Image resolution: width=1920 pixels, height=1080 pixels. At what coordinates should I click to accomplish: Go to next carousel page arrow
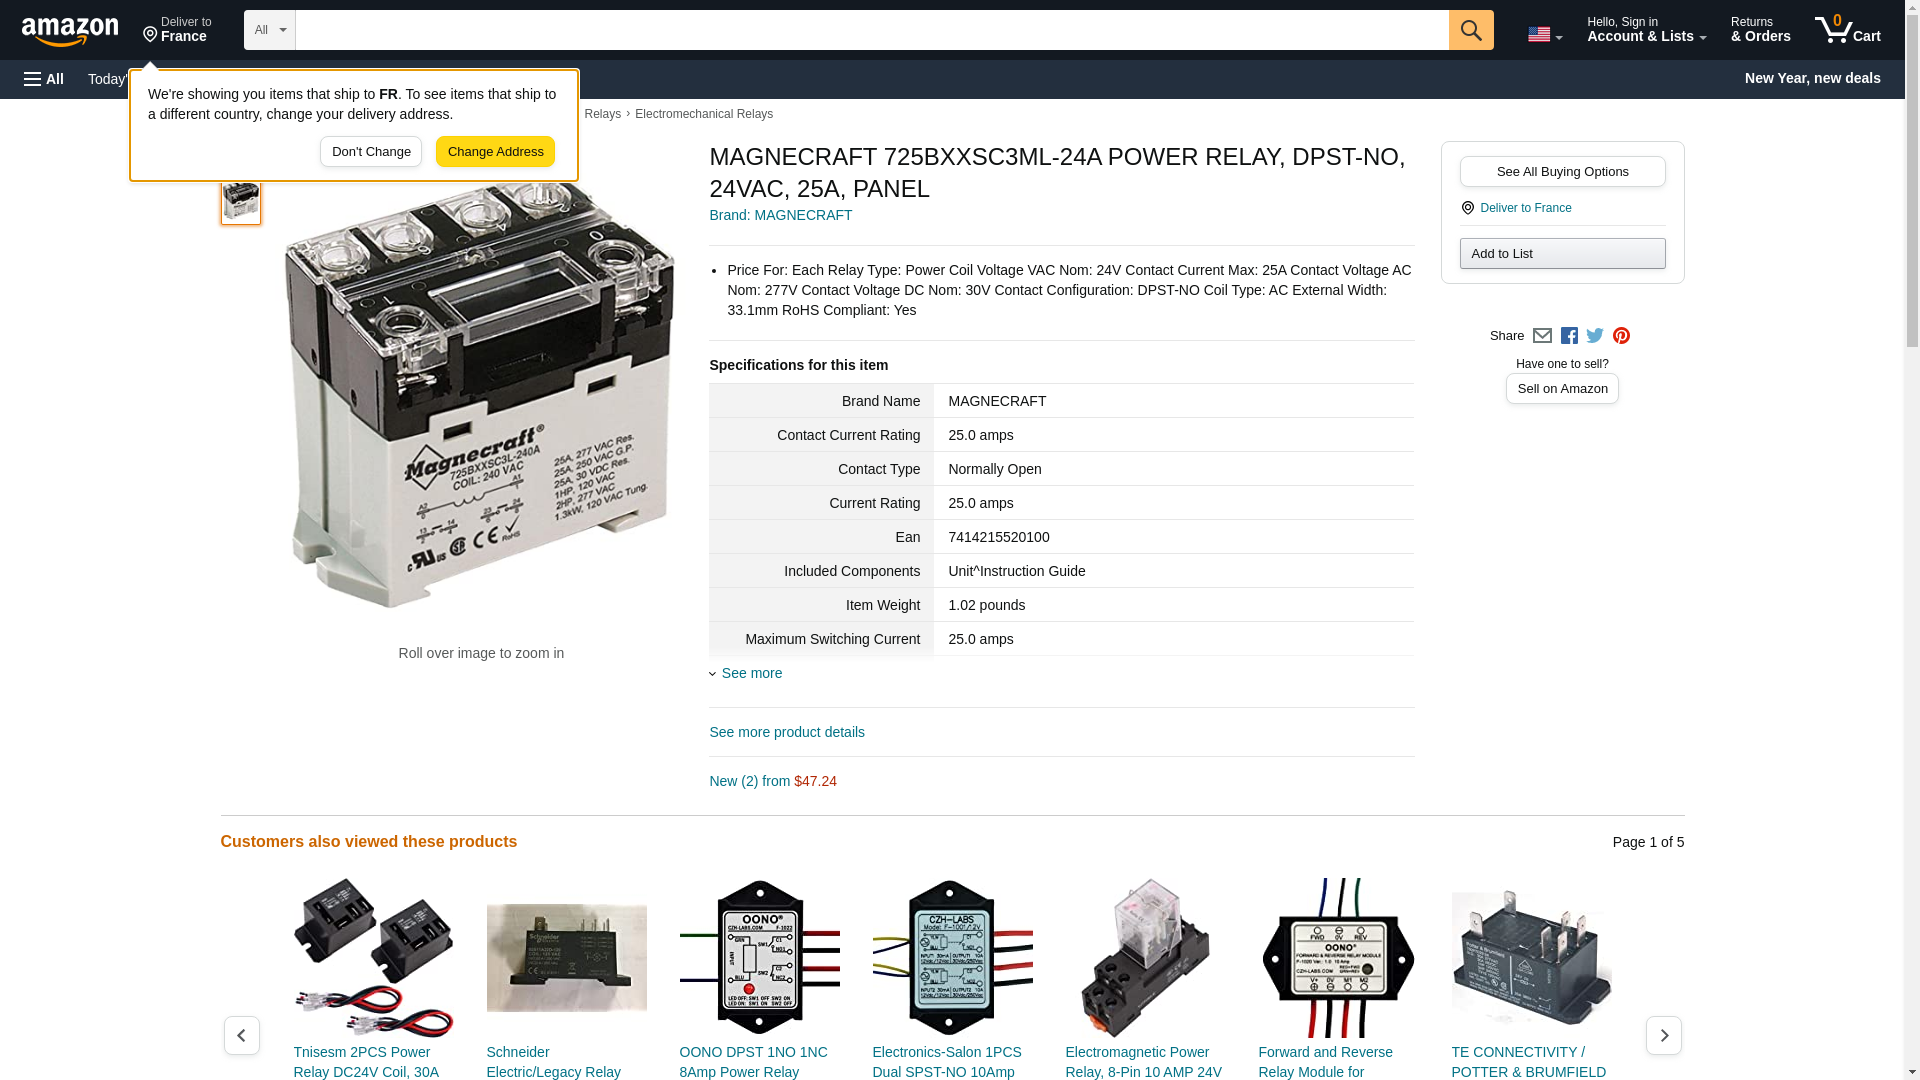point(1663,1035)
